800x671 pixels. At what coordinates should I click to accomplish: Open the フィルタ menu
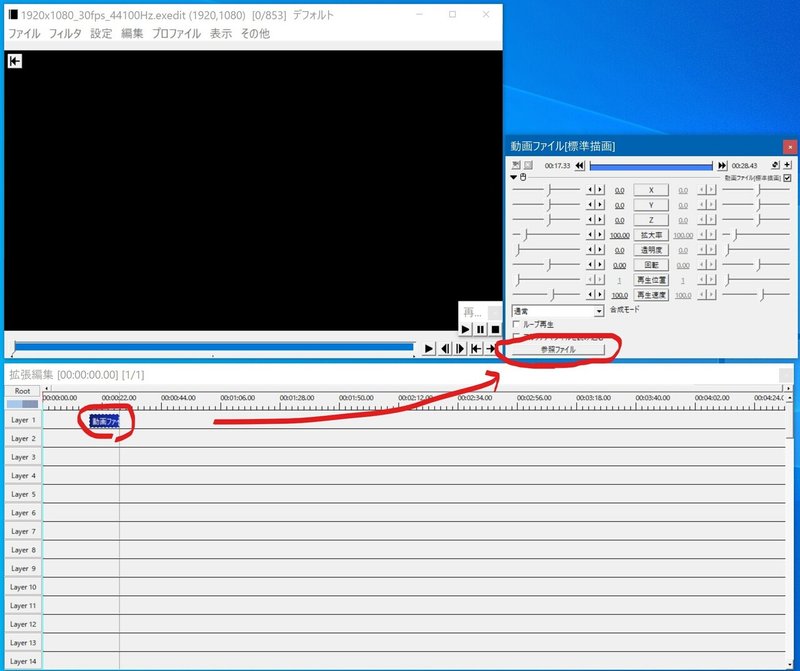[65, 34]
